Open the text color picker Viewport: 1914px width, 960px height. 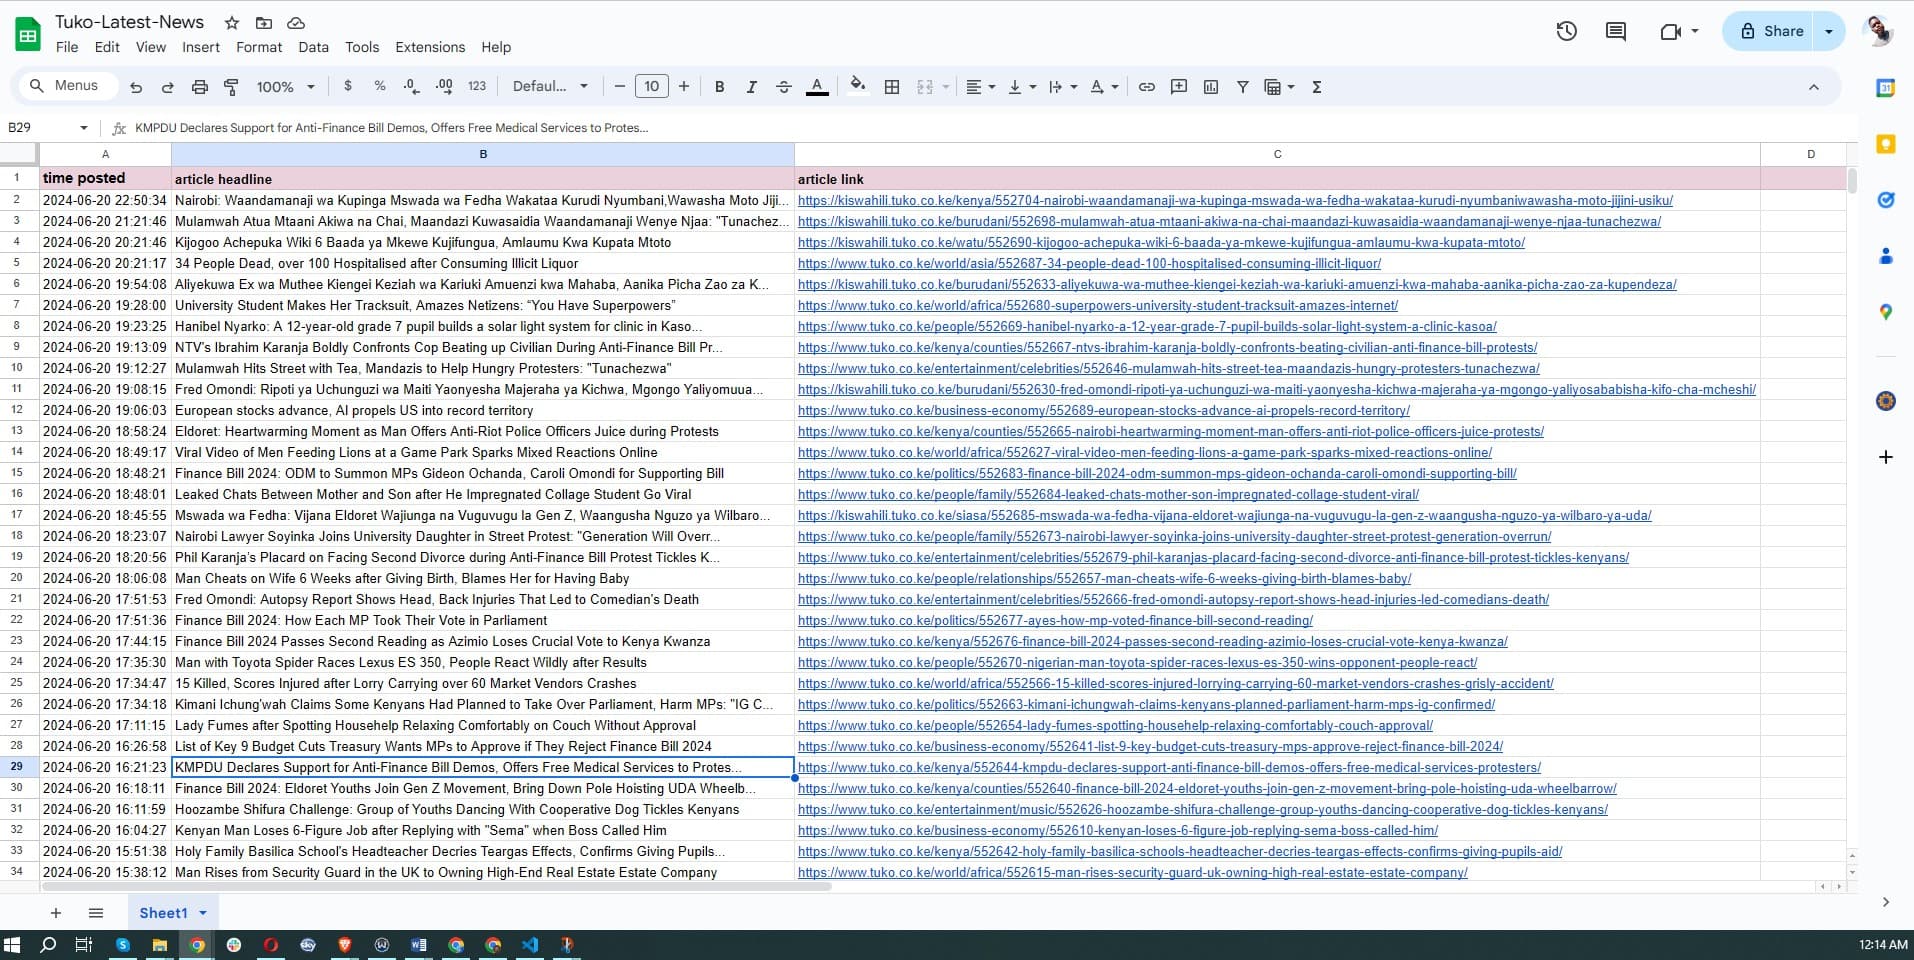818,87
